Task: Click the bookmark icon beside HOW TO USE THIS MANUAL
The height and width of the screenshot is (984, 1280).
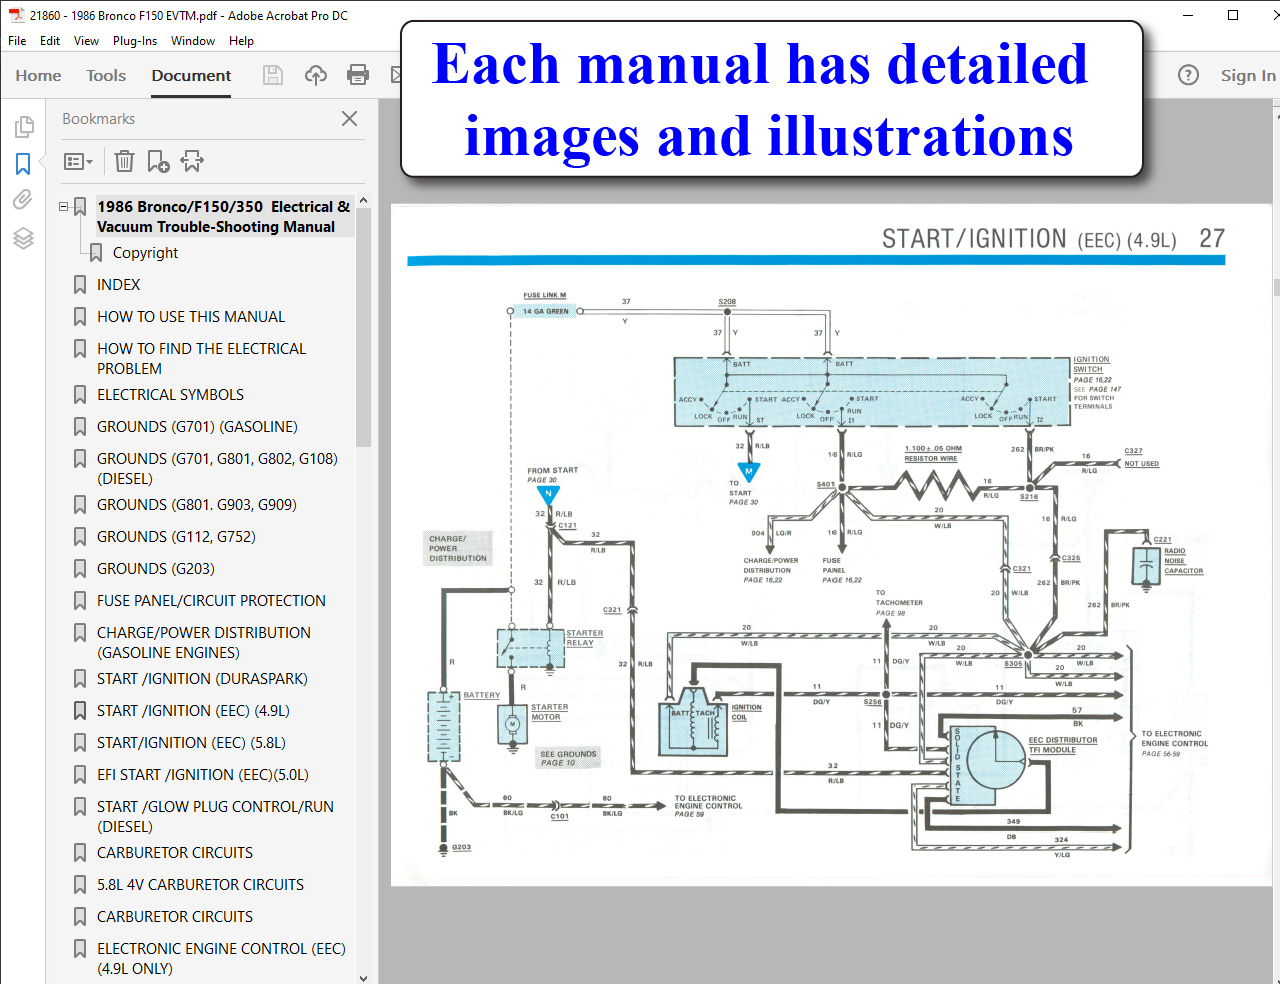Action: click(x=80, y=317)
